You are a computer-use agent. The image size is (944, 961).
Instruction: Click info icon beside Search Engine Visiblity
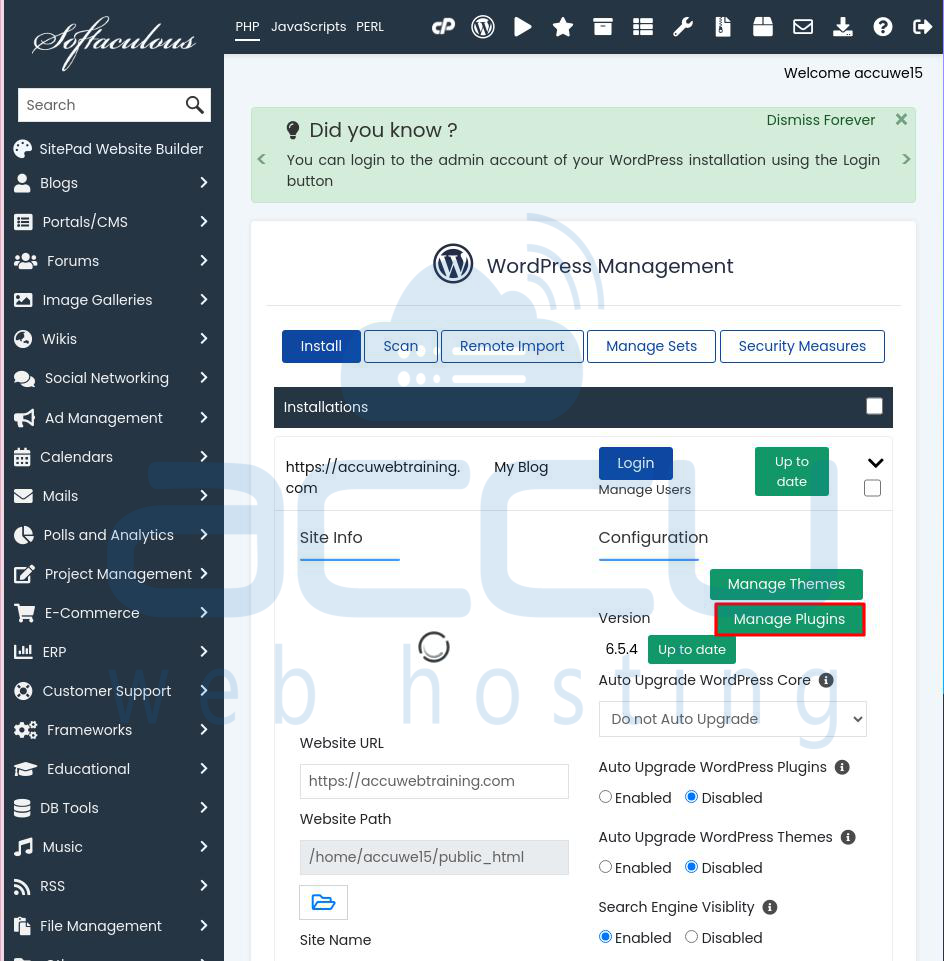[x=770, y=907]
